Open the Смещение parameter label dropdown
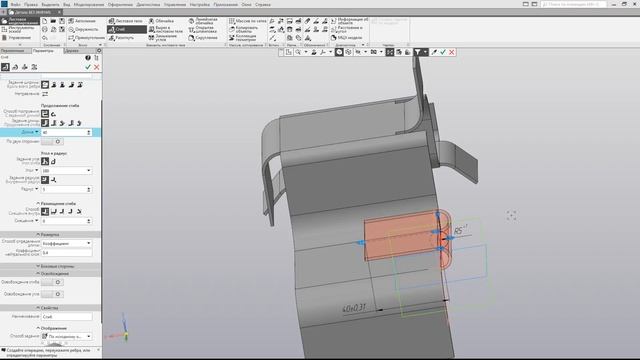The height and width of the screenshot is (360, 640). coord(27,221)
